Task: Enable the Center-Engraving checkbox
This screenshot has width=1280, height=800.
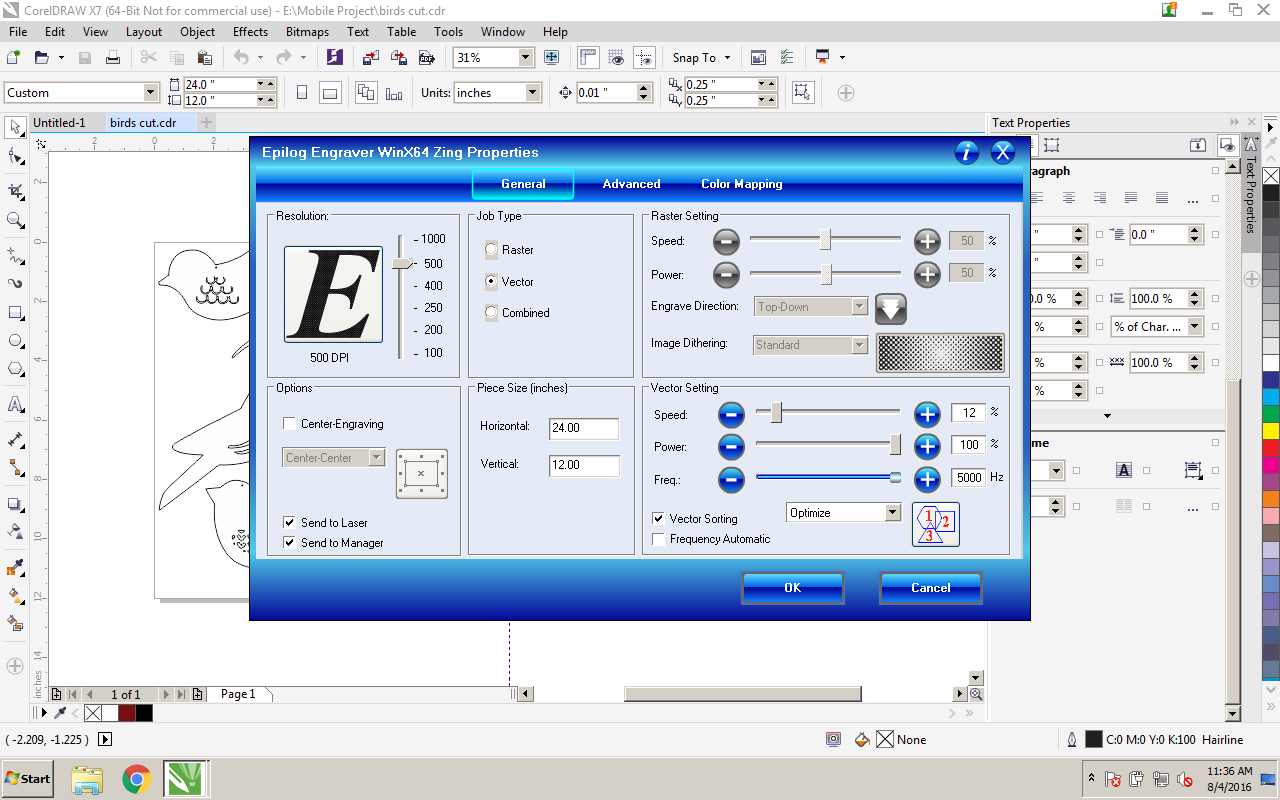Action: tap(289, 424)
